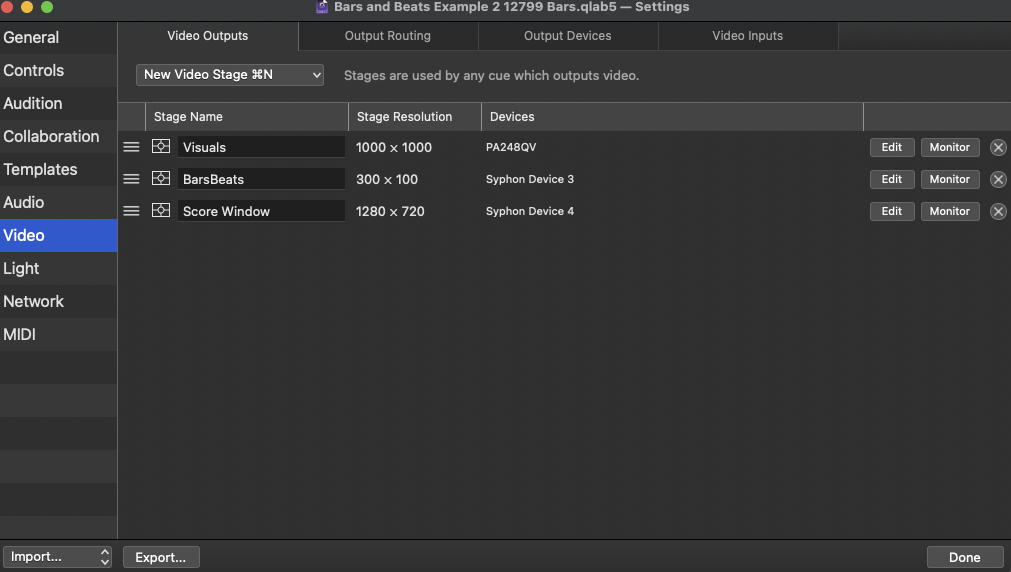Delete the Score Window stage using X

998,211
